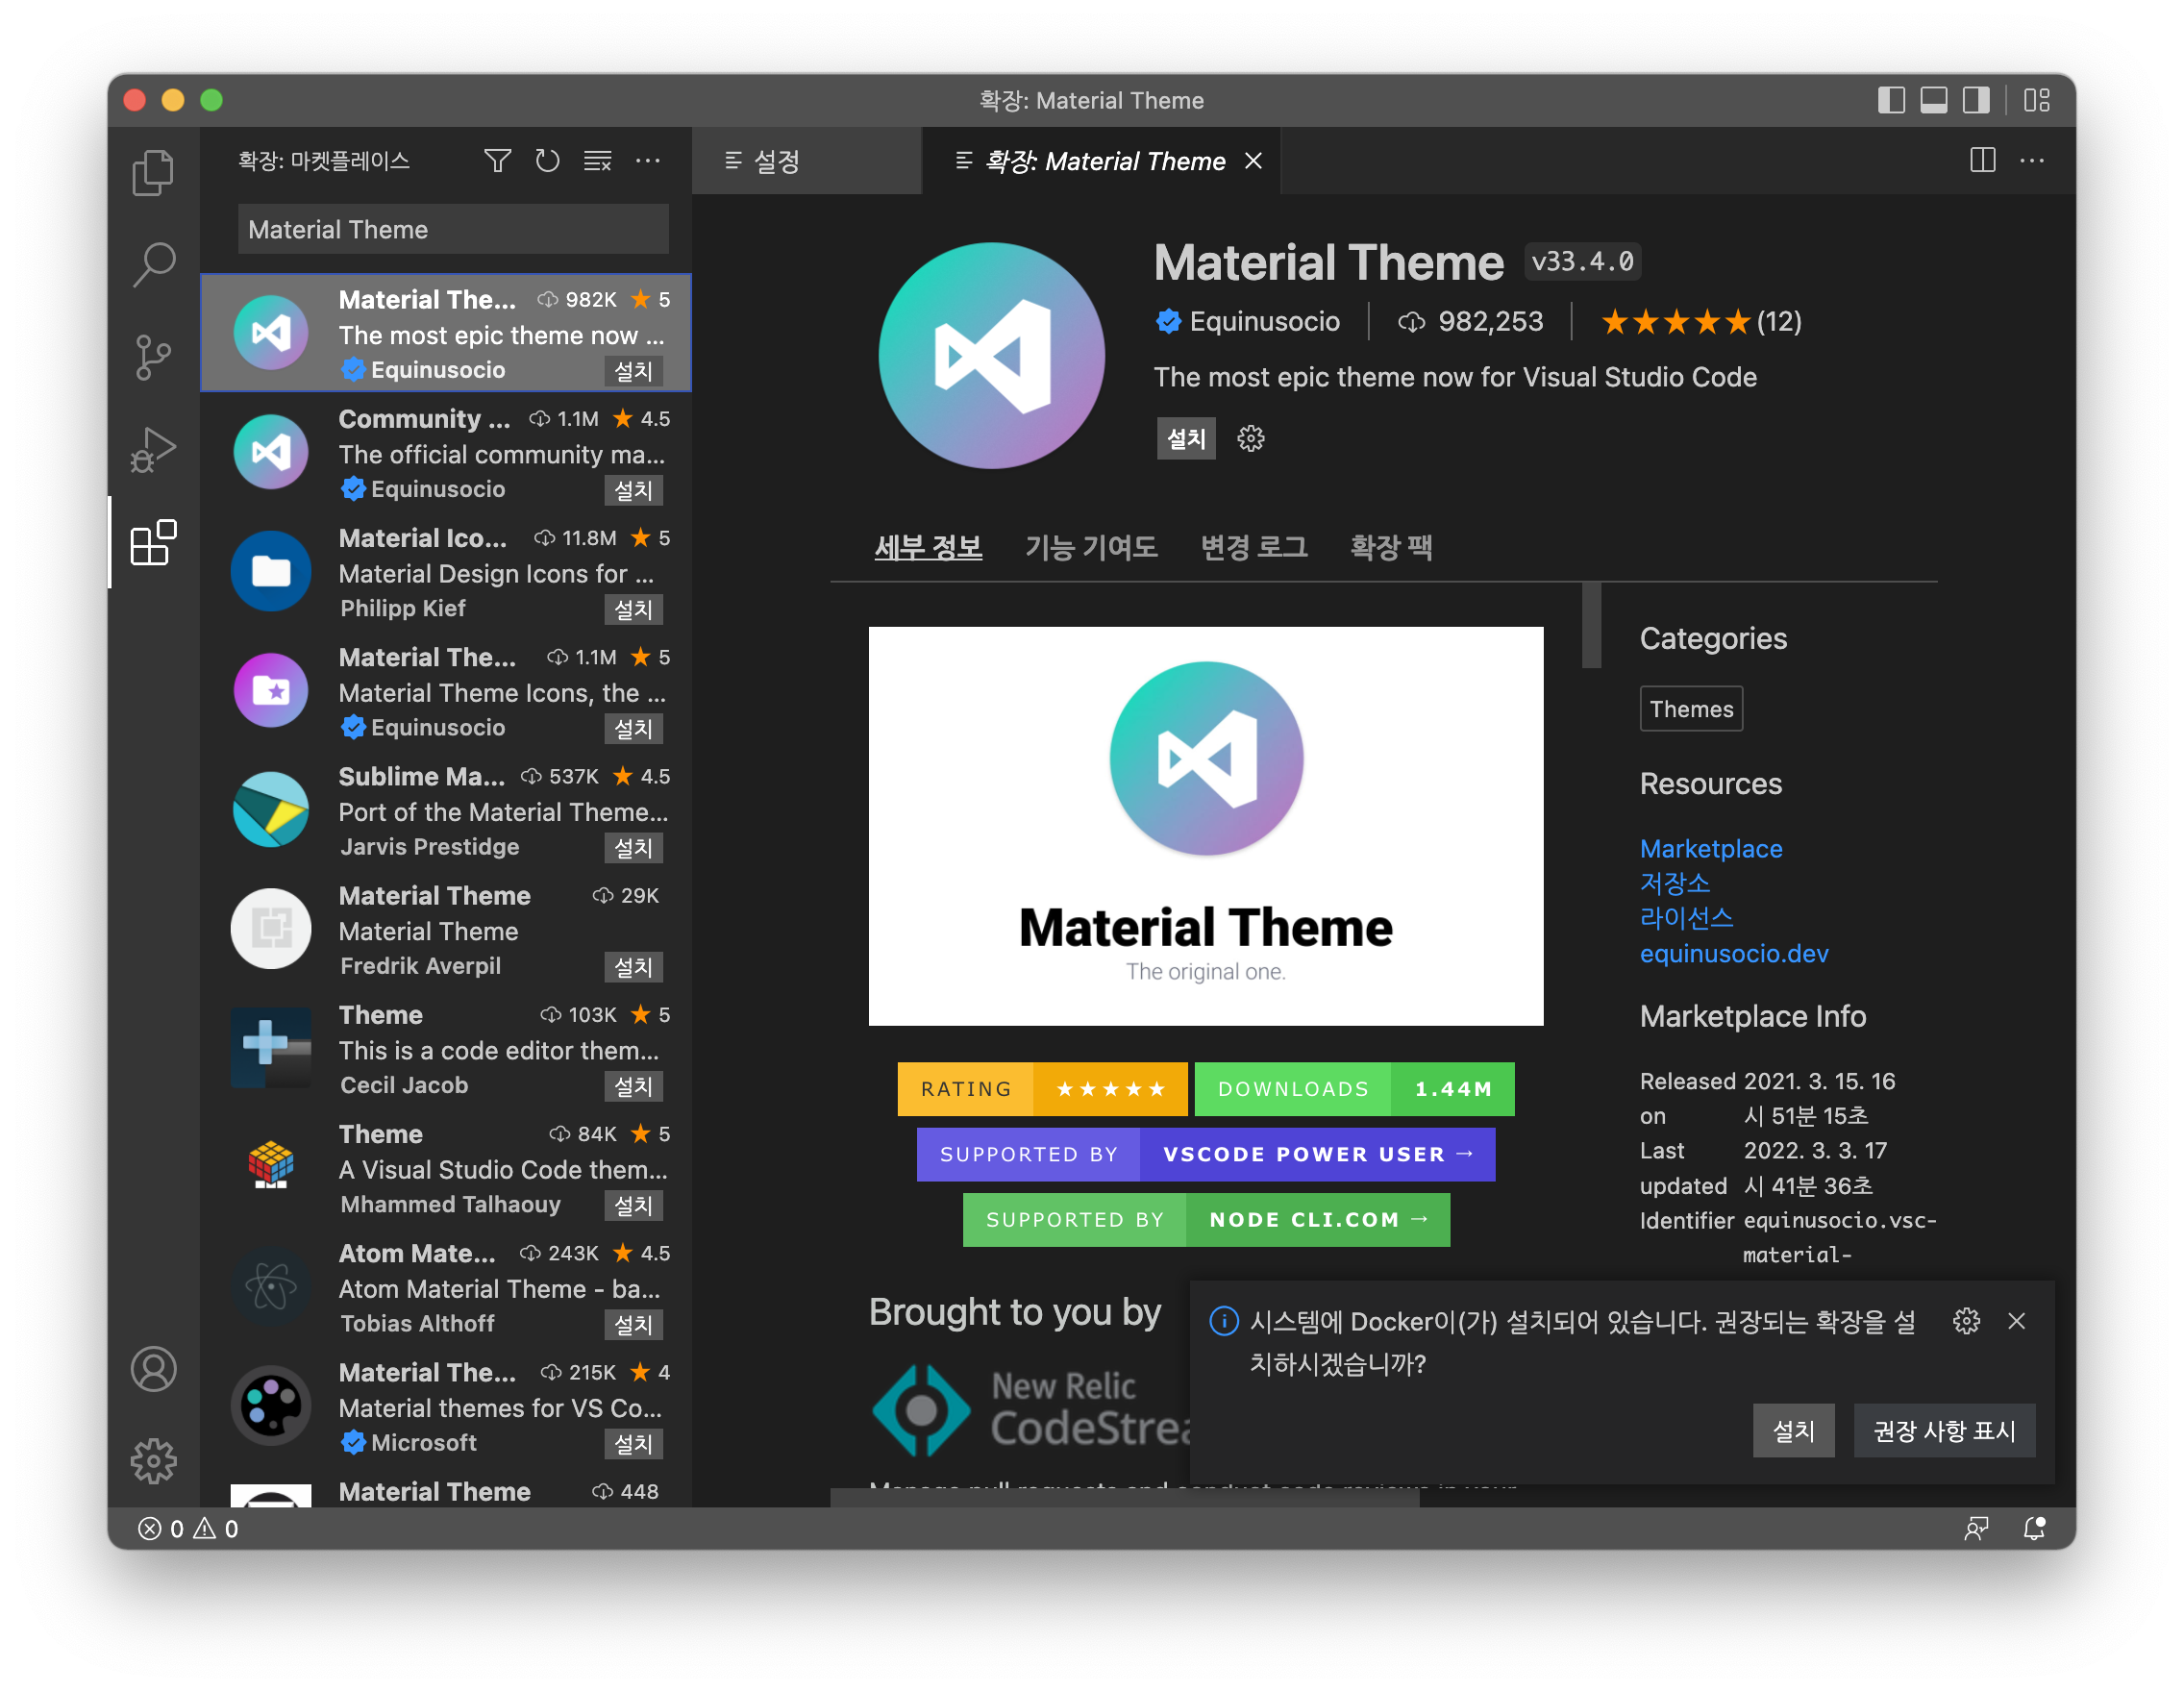Open the Accounts icon in activity bar
Screen dimensions: 2184x1692
point(153,1369)
